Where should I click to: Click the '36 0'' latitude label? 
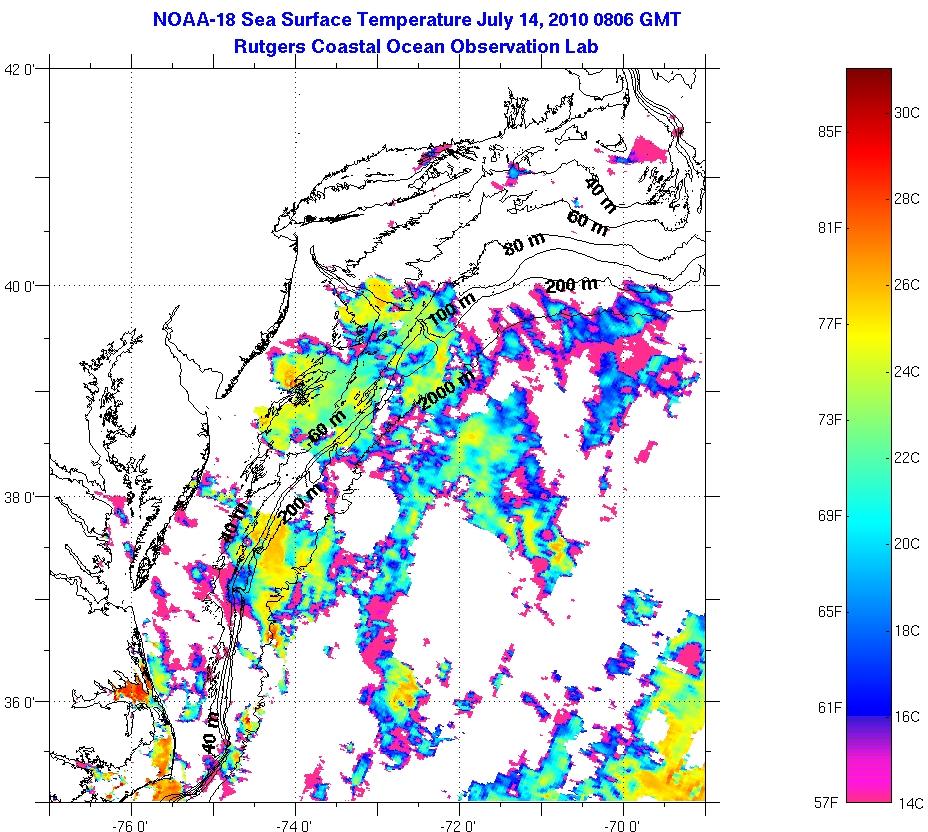pyautogui.click(x=20, y=702)
